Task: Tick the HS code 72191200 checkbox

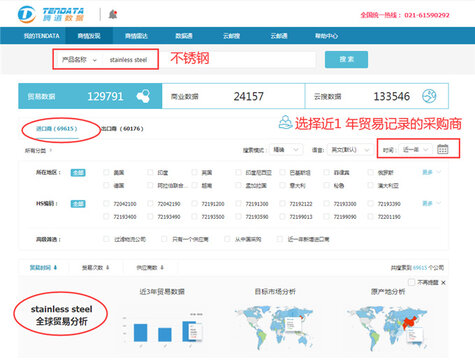Action: point(194,203)
